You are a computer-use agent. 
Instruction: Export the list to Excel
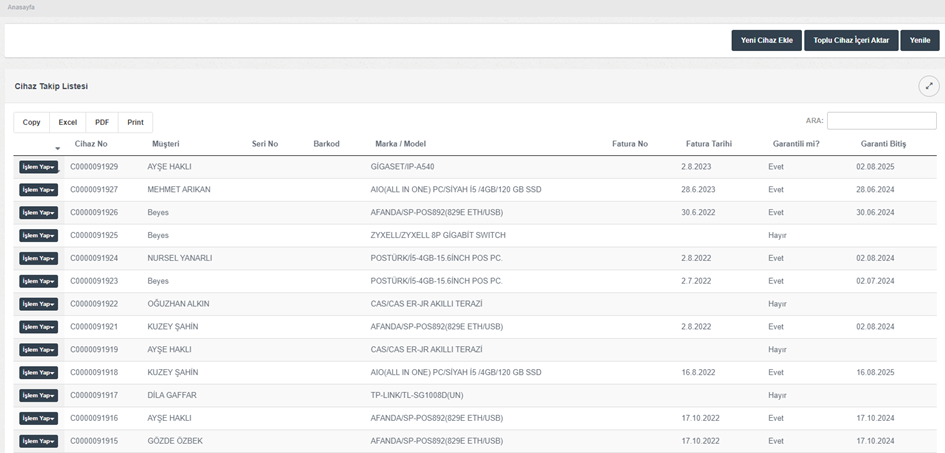(67, 122)
